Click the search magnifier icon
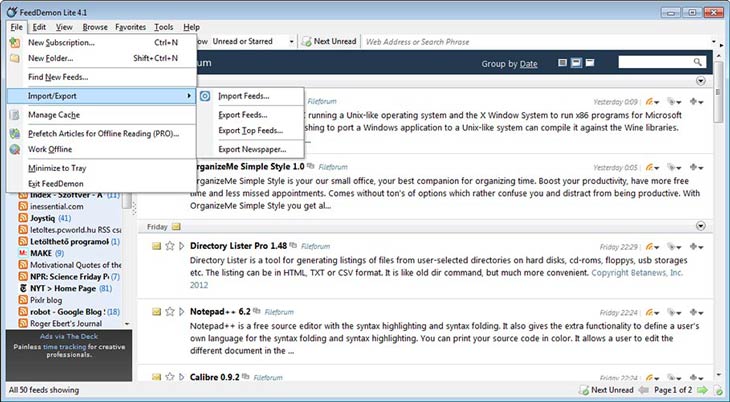 [697, 62]
